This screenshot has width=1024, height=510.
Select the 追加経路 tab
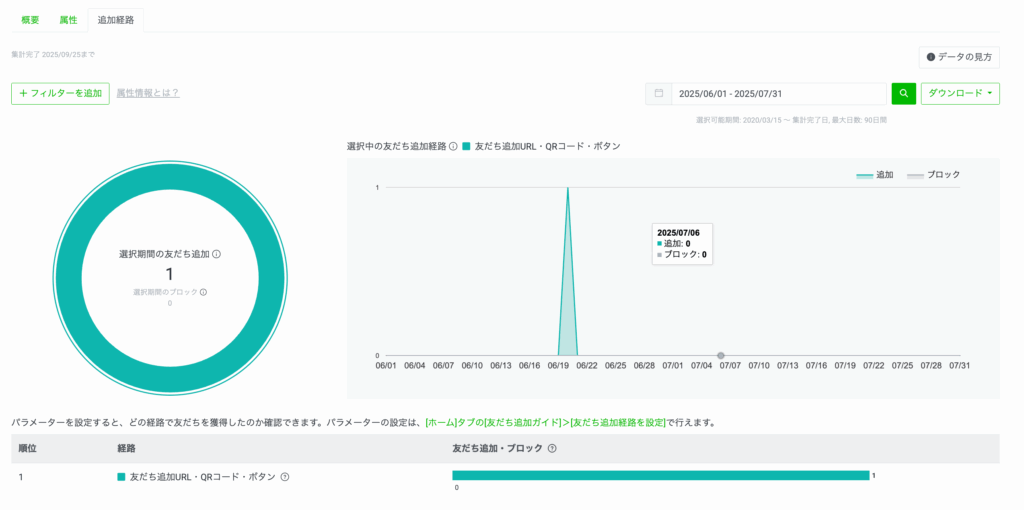(x=115, y=19)
